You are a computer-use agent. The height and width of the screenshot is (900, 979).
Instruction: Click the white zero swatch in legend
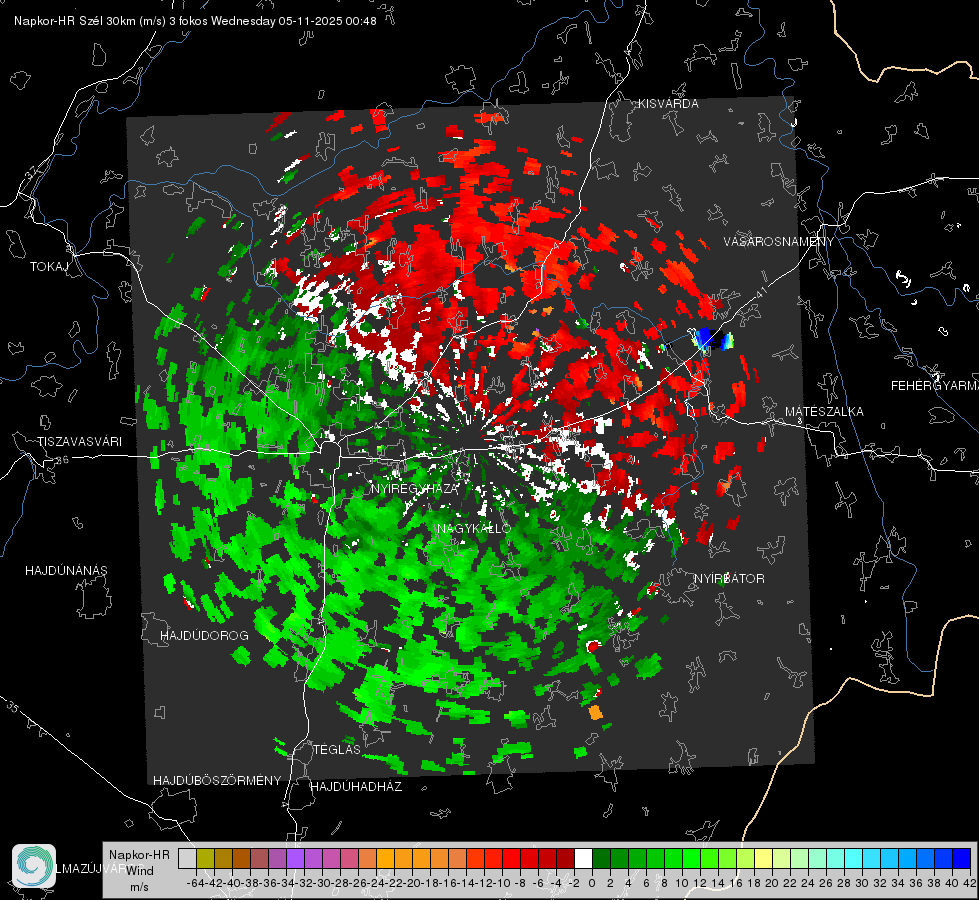pyautogui.click(x=583, y=858)
